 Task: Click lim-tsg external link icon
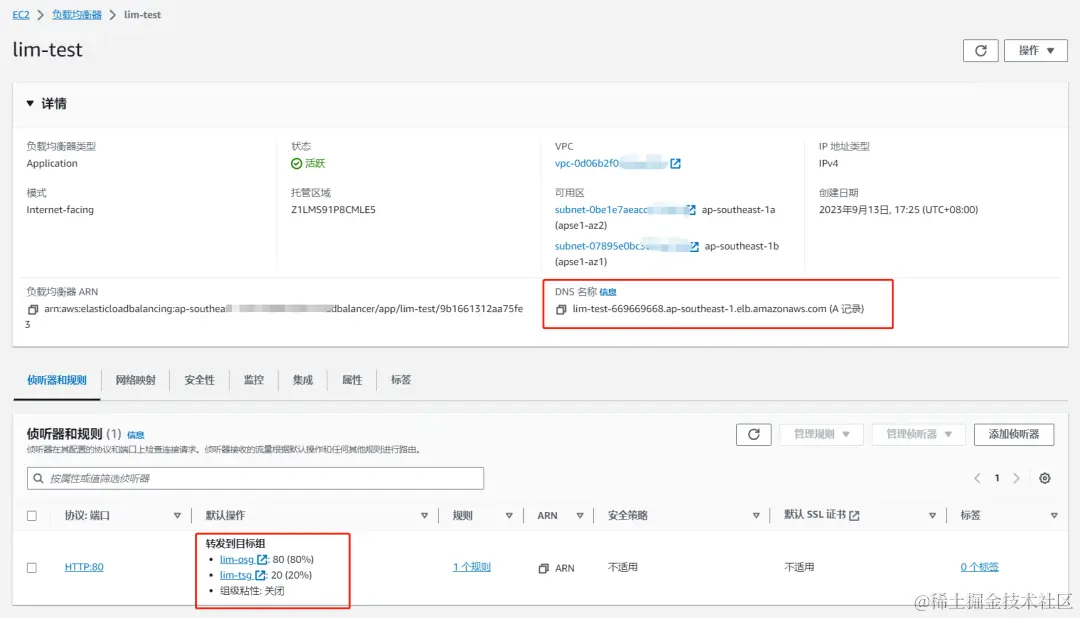point(260,575)
